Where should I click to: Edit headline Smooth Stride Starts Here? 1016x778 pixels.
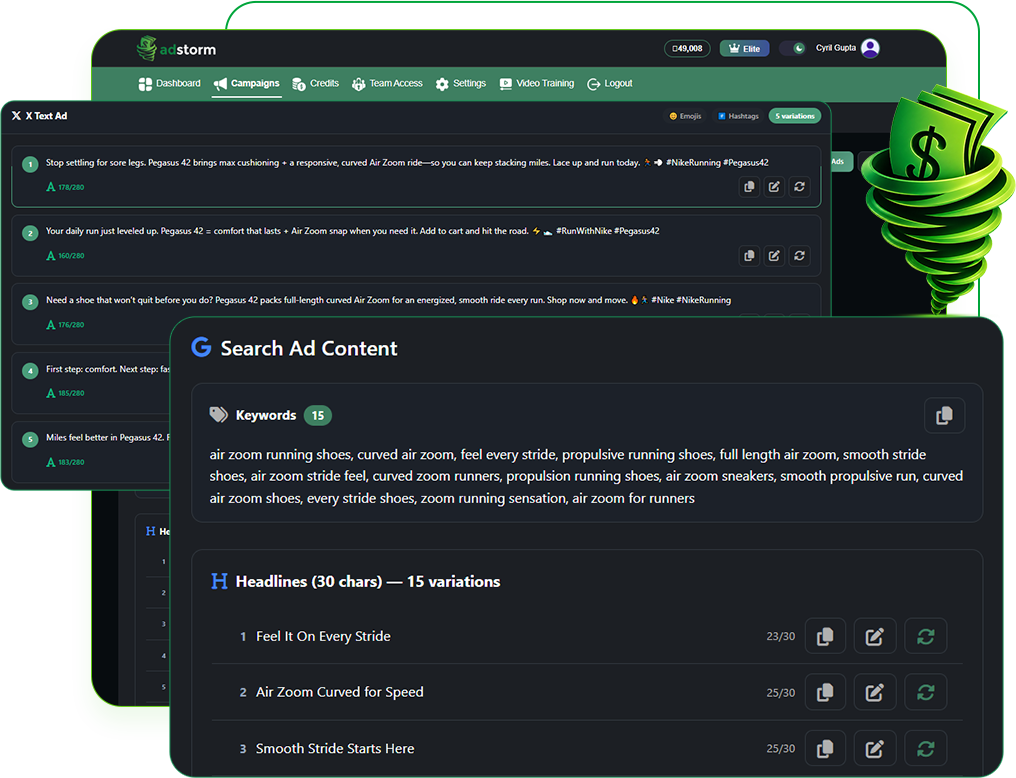[x=875, y=749]
